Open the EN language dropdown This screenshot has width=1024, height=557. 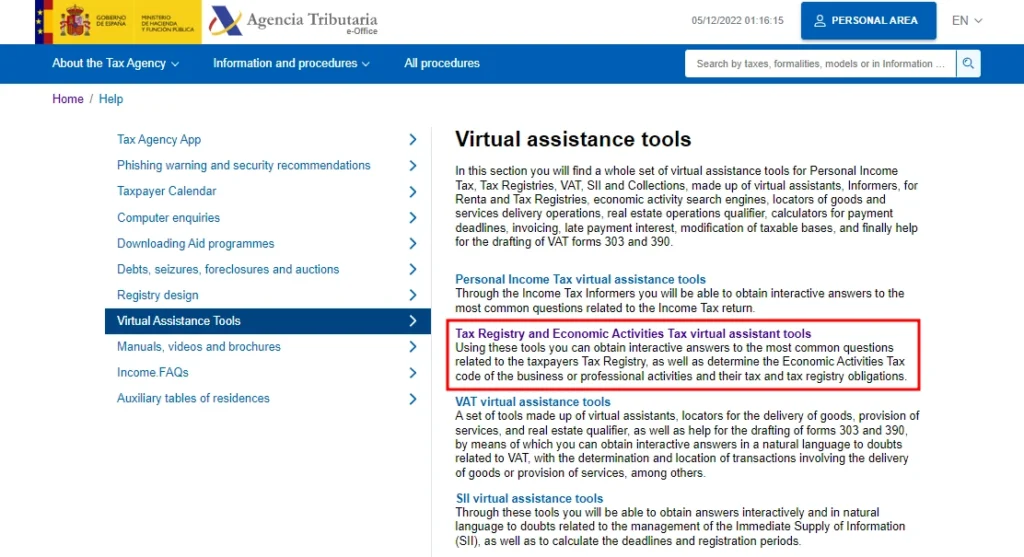[966, 21]
